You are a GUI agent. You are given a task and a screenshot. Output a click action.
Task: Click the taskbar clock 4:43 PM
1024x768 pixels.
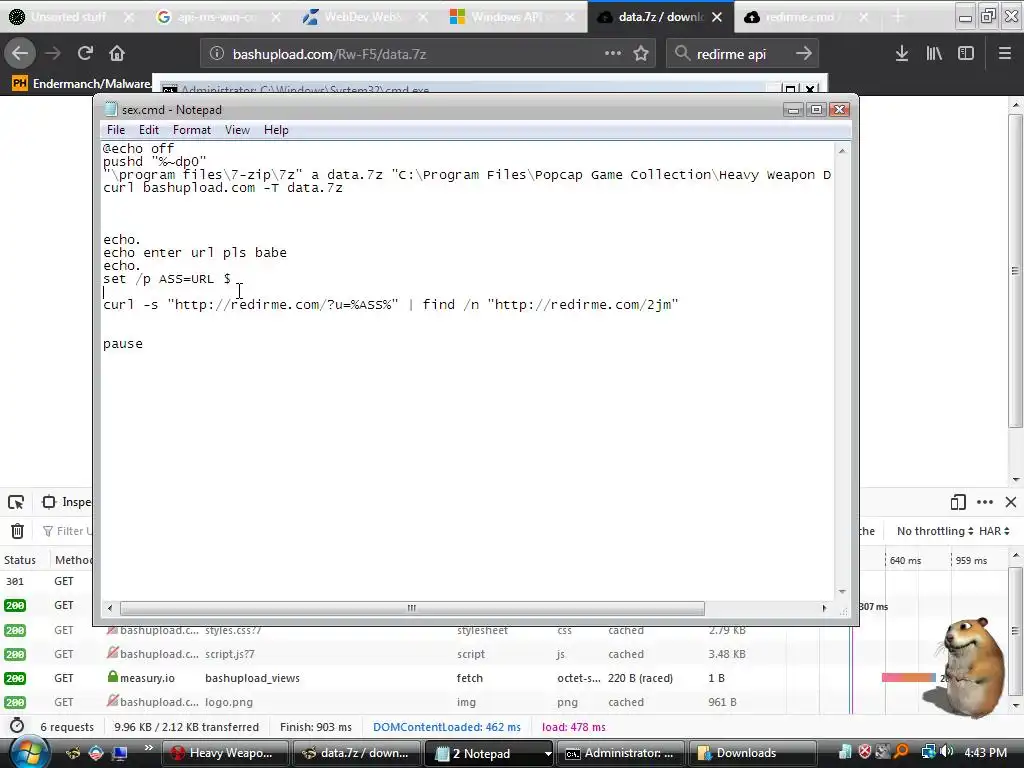coord(985,753)
